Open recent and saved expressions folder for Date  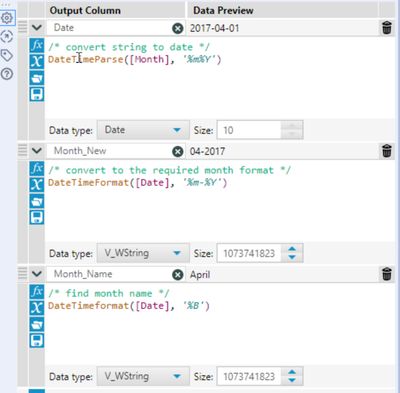pos(37,78)
